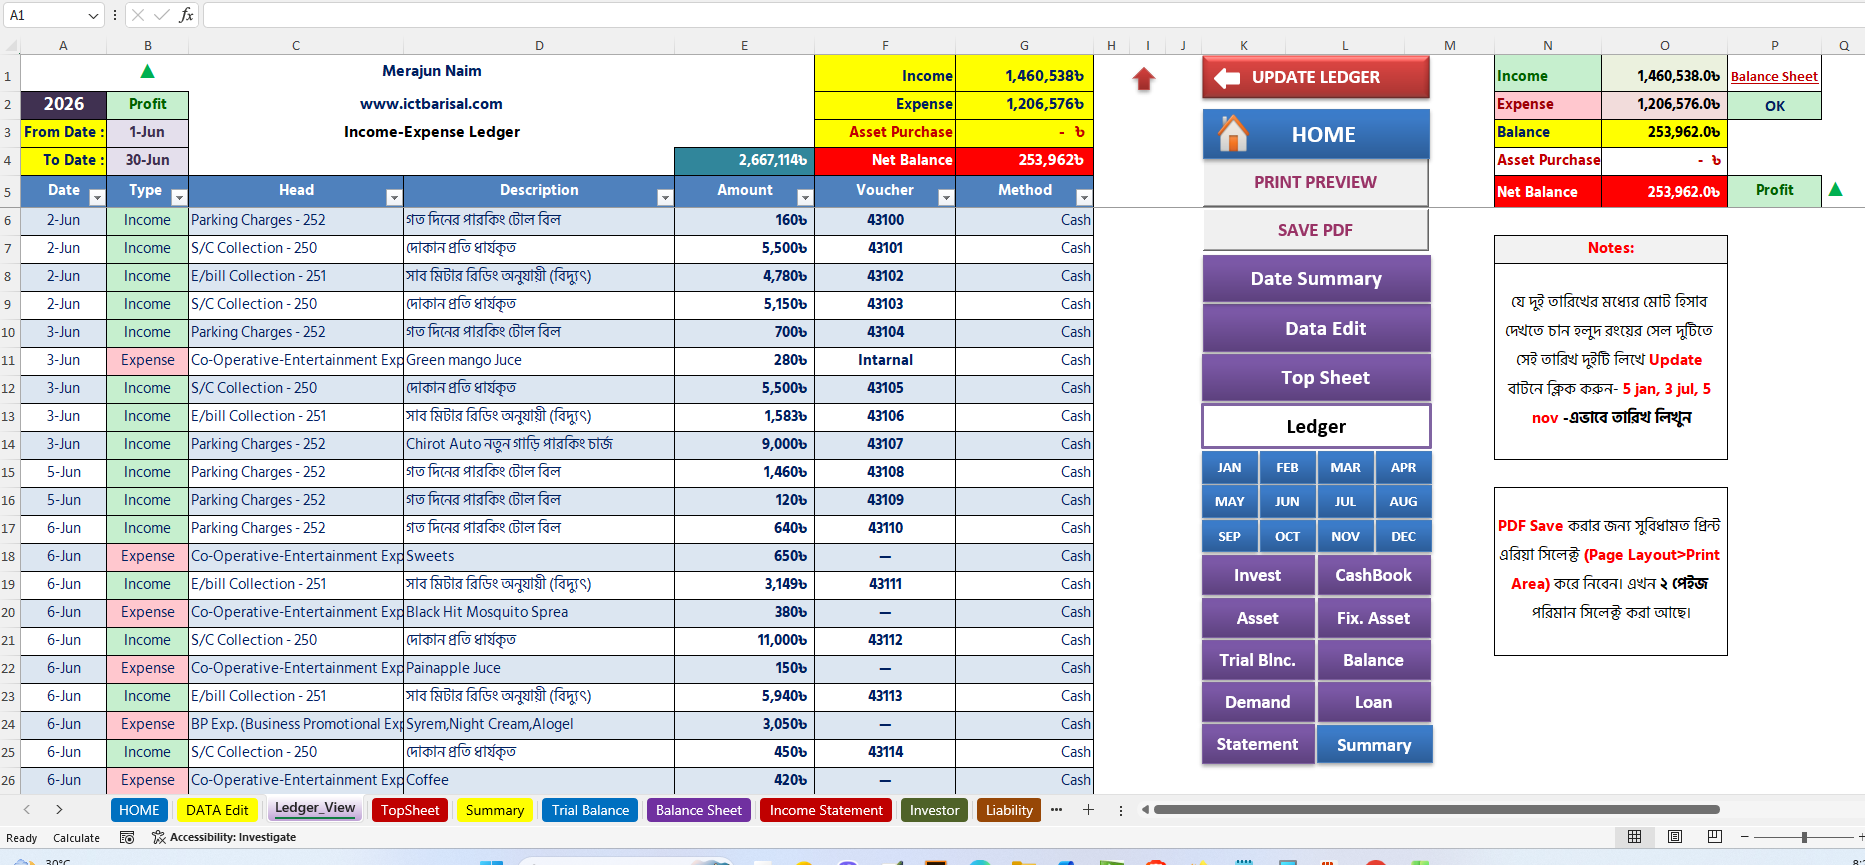This screenshot has width=1865, height=865.
Task: Click the UPDATE LEDGER button
Action: pyautogui.click(x=1315, y=77)
